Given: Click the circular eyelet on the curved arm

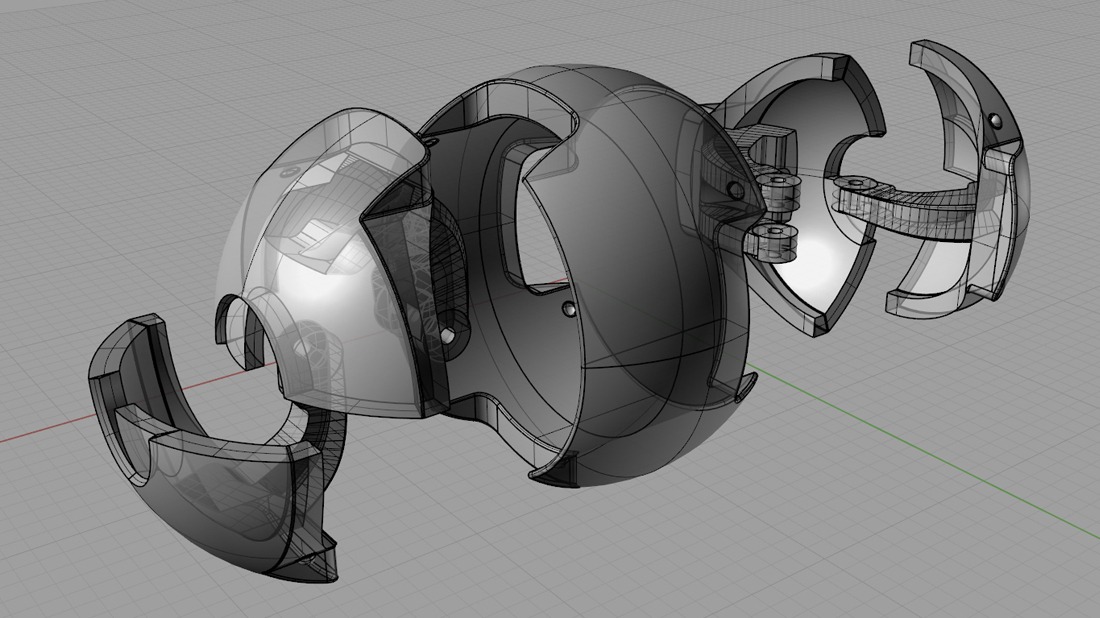Looking at the screenshot, I should (x=856, y=183).
